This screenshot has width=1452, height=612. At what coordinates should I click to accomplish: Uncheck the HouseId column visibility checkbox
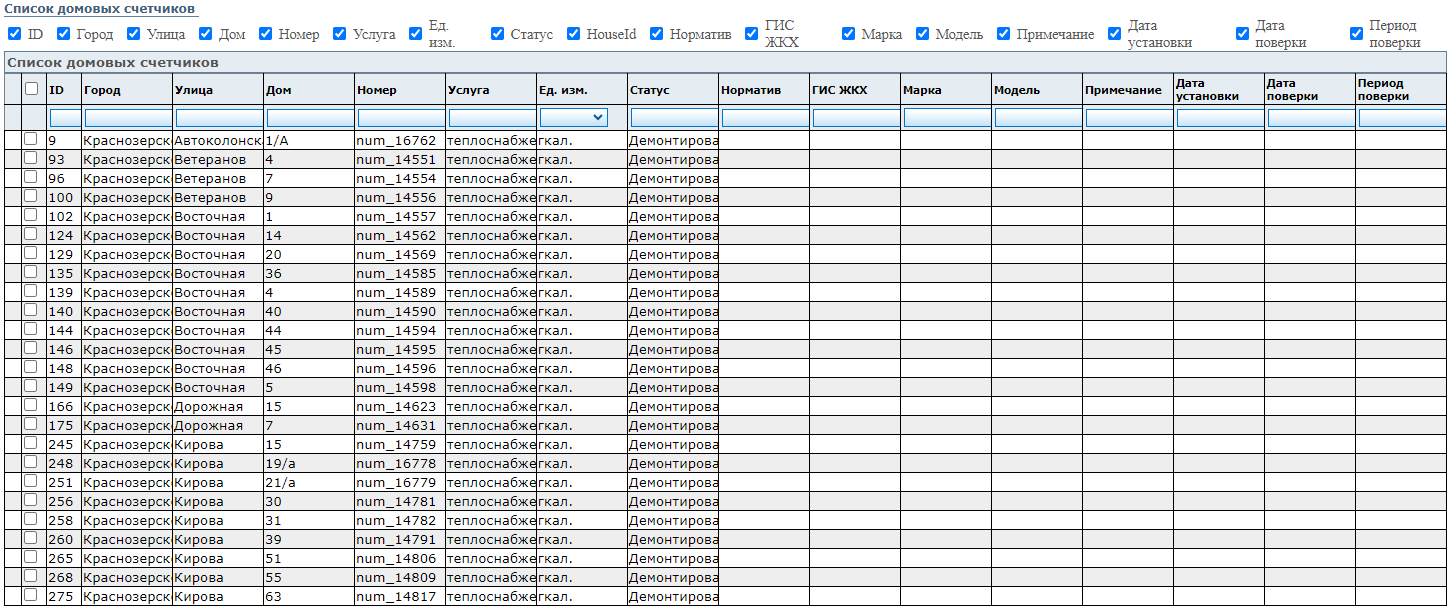click(x=573, y=34)
